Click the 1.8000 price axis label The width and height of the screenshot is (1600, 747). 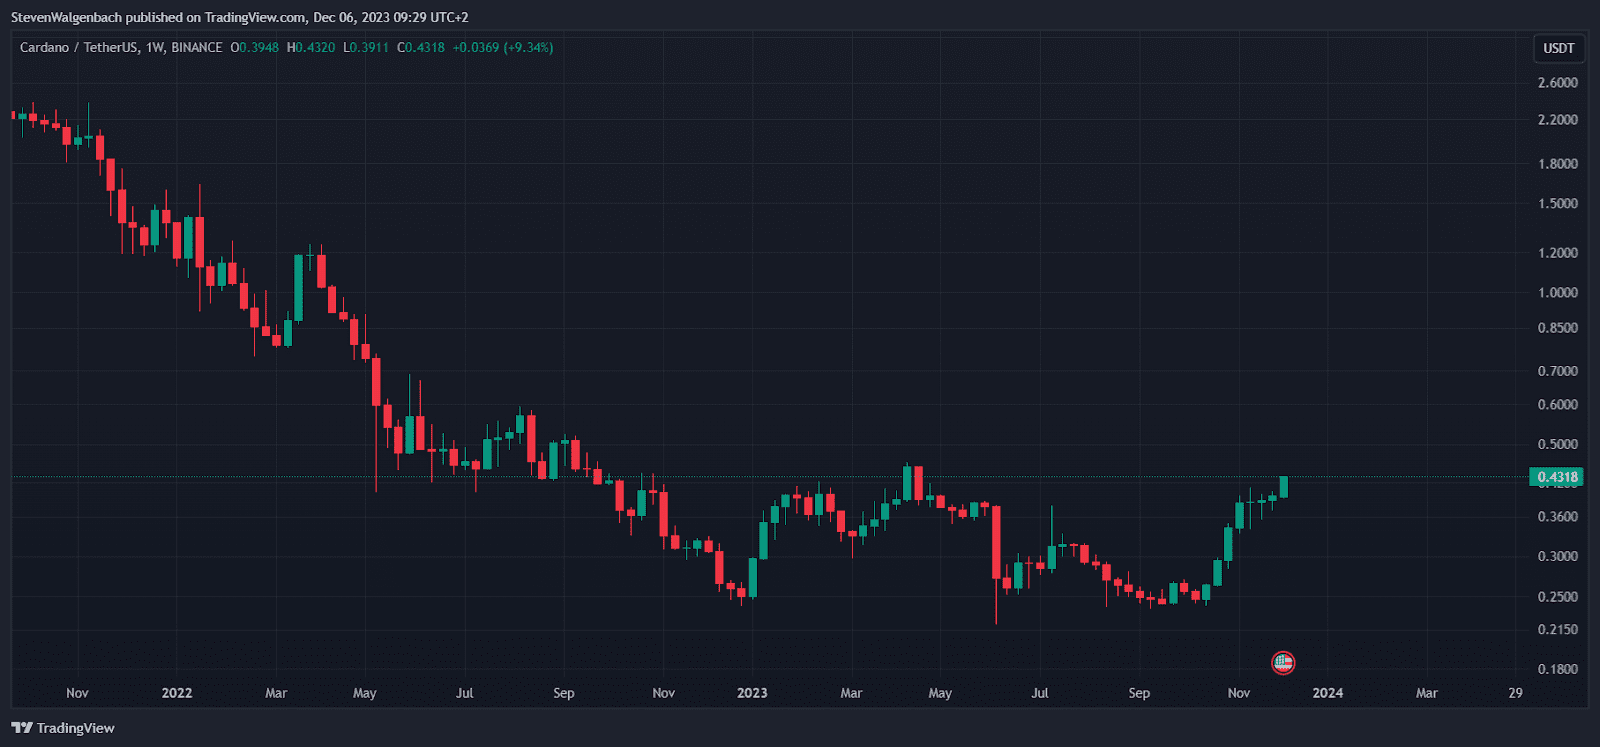tap(1558, 164)
